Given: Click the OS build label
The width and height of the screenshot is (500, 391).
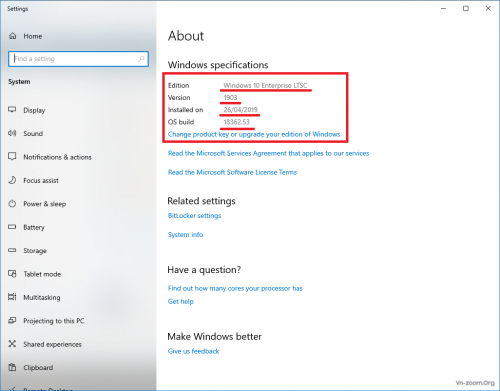Looking at the screenshot, I should point(181,122).
